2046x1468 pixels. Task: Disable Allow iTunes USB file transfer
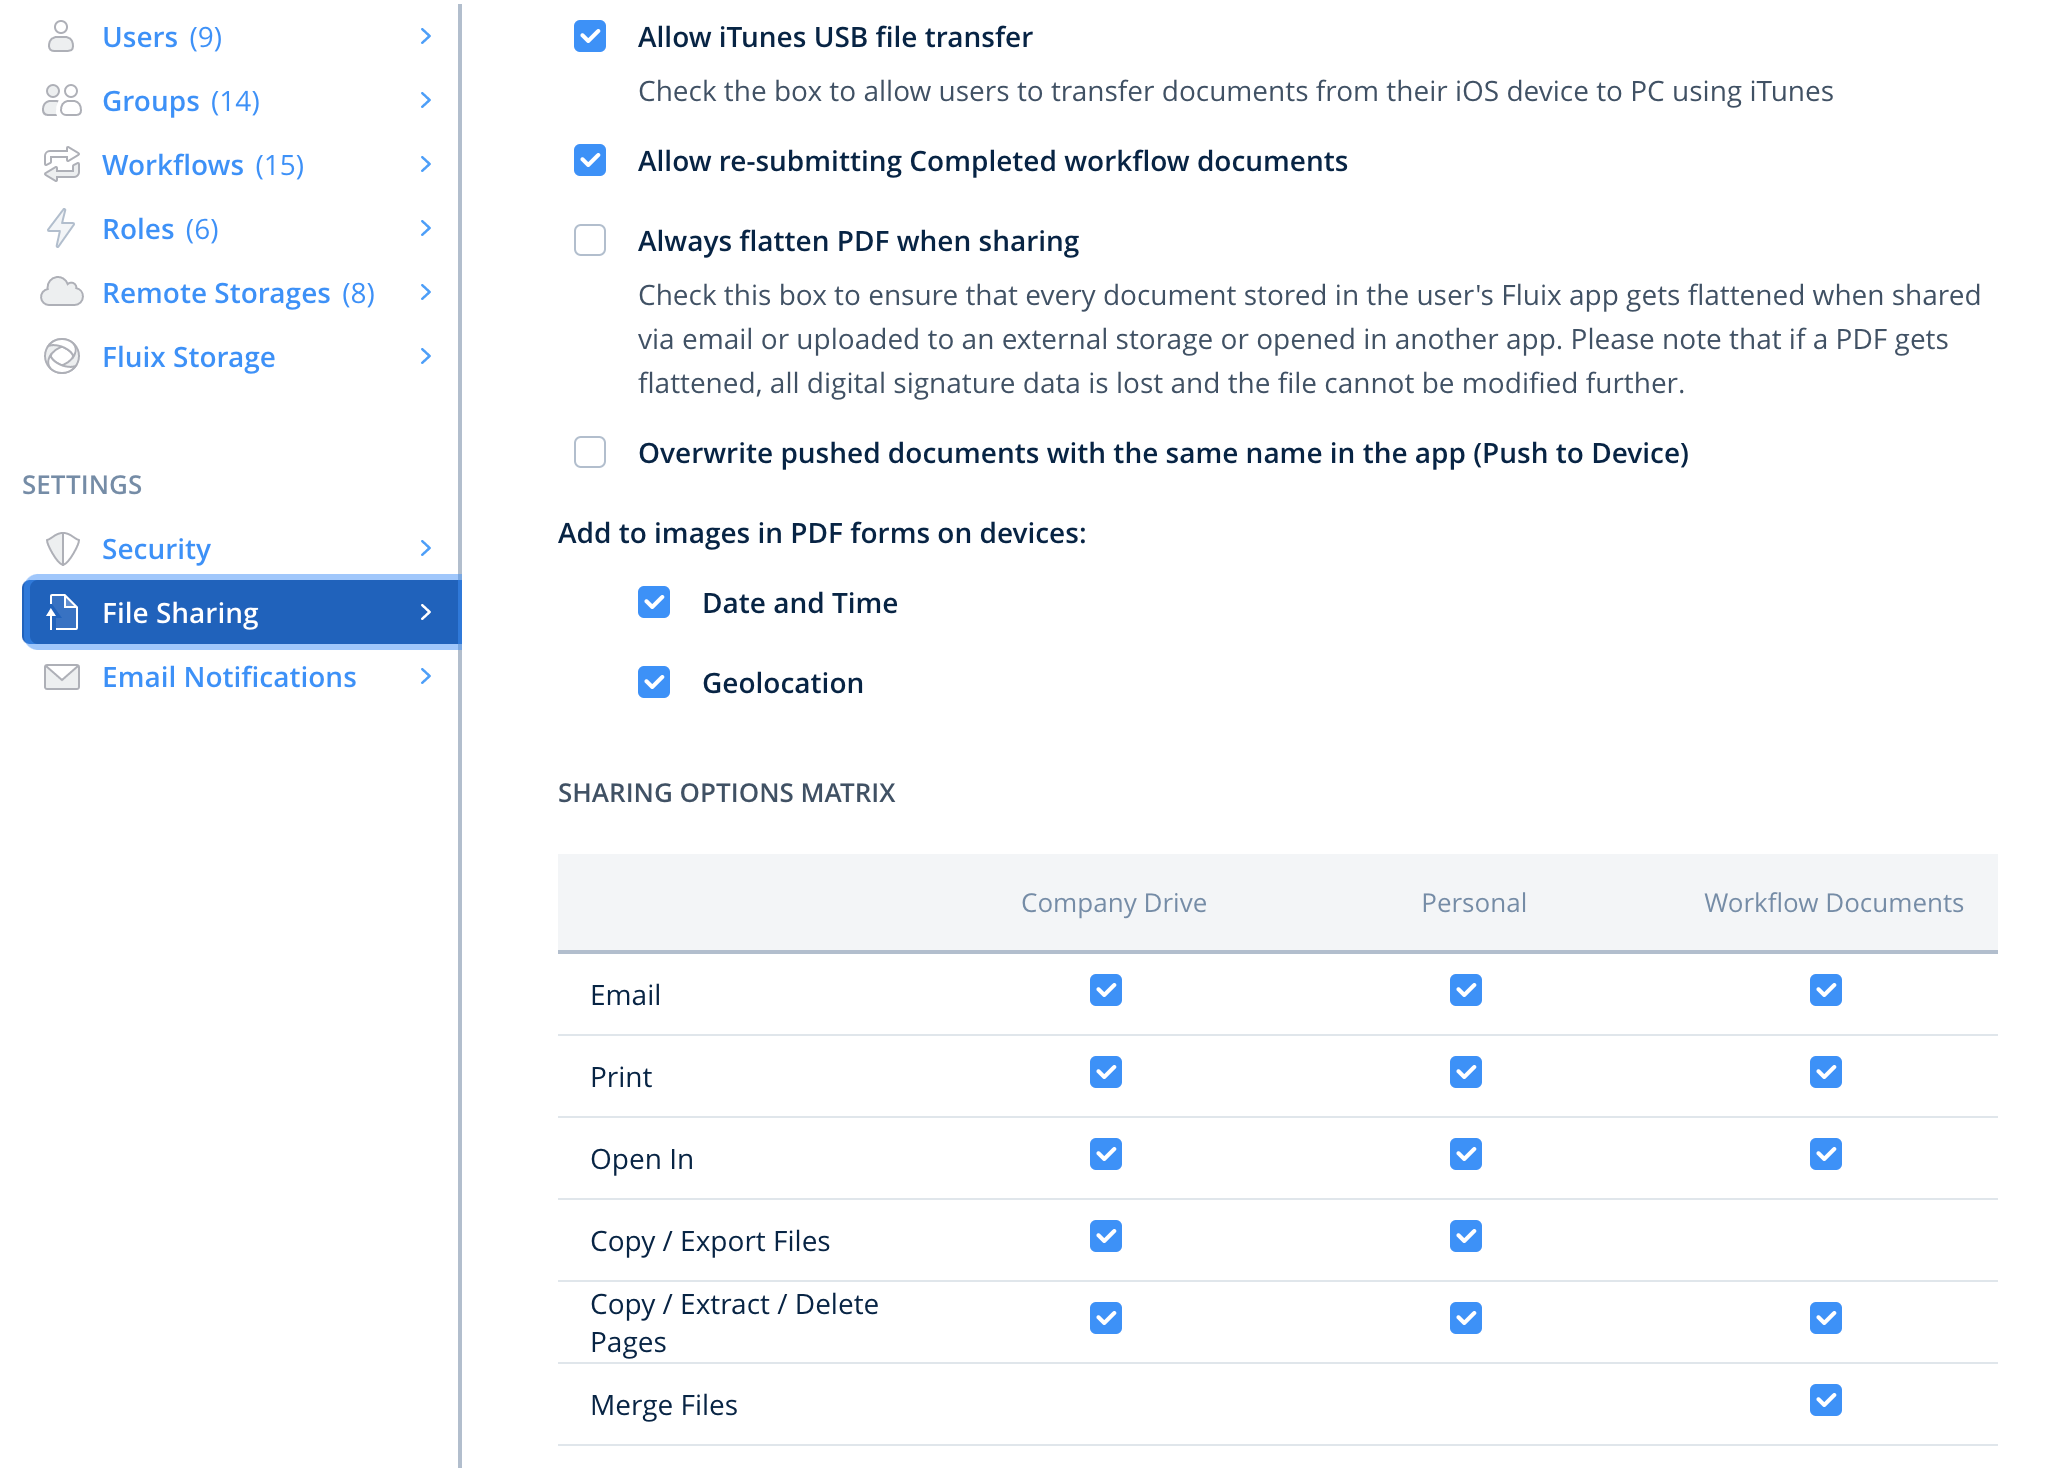590,36
